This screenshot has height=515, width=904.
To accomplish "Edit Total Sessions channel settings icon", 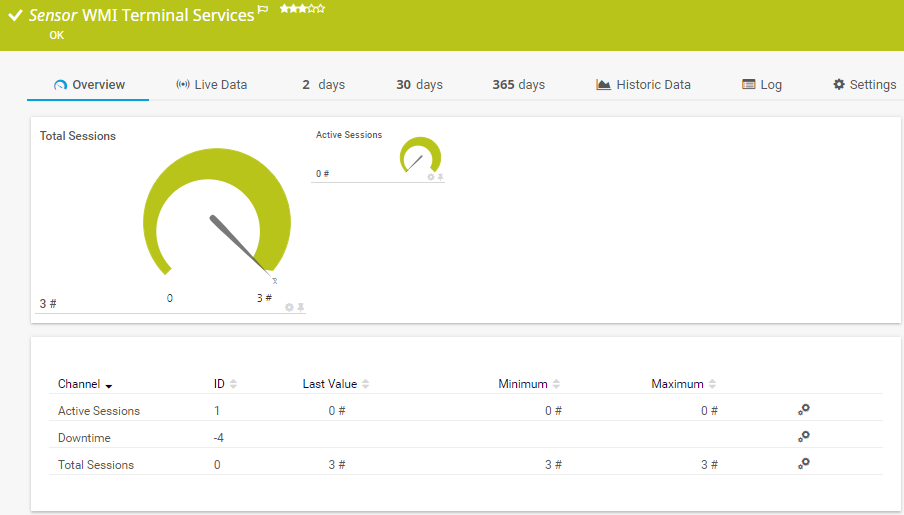I will coord(803,463).
